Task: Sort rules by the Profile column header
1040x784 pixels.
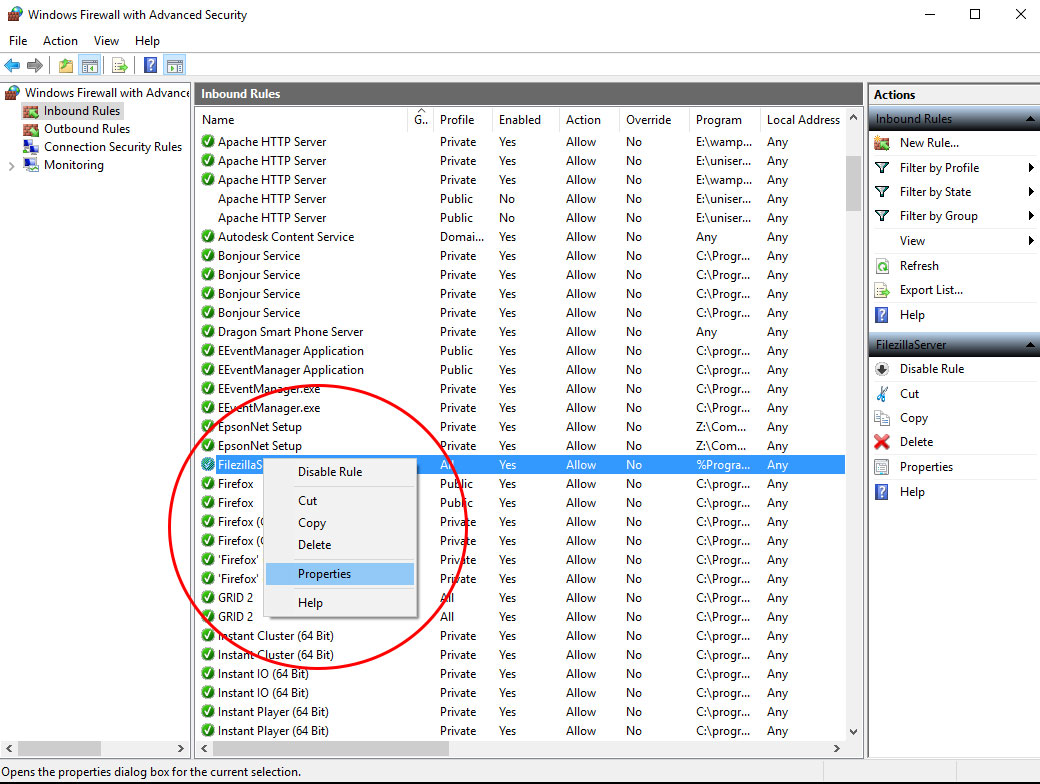Action: coord(462,120)
